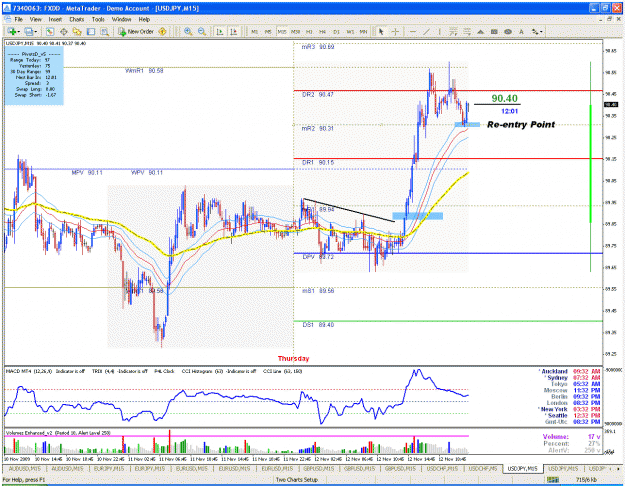Select the Fibonacci retracement tool

click(x=467, y=31)
